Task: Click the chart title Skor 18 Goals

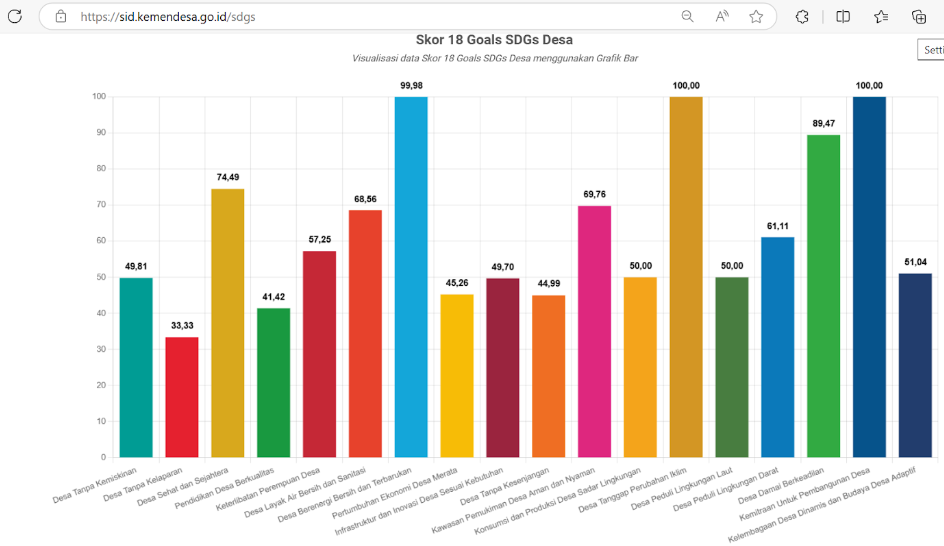Action: 494,40
